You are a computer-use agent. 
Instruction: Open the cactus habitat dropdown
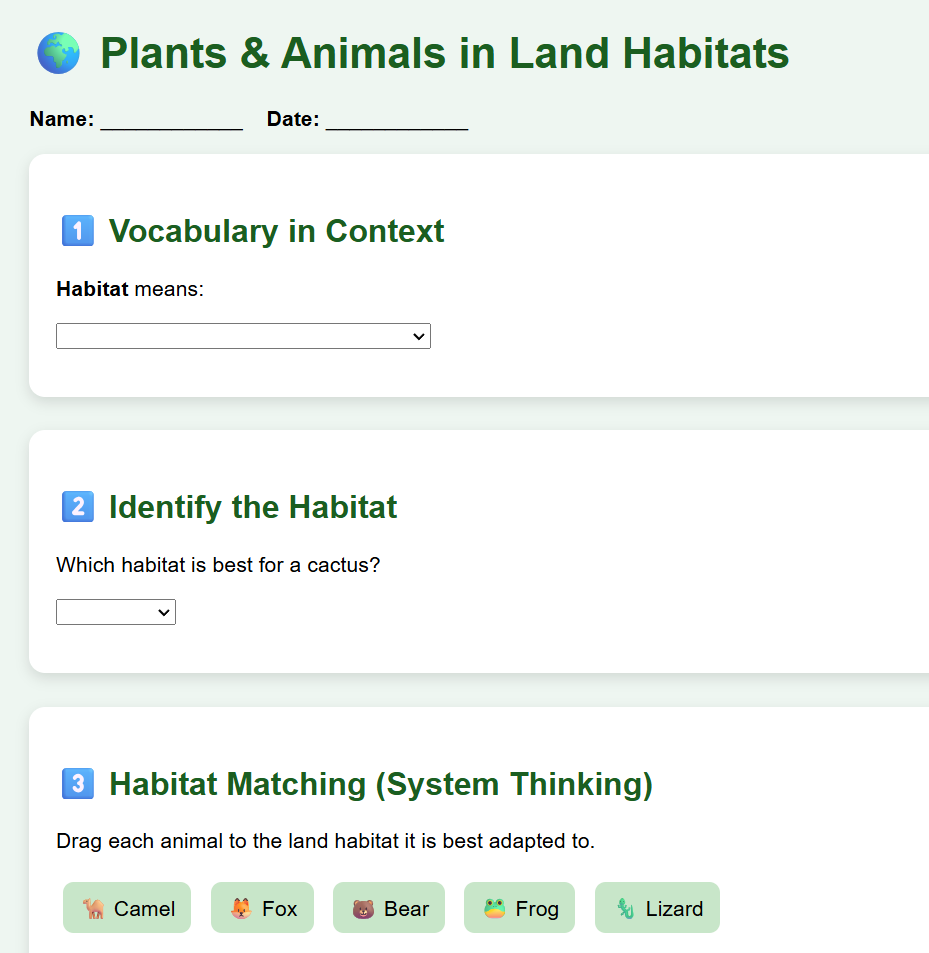(x=116, y=612)
